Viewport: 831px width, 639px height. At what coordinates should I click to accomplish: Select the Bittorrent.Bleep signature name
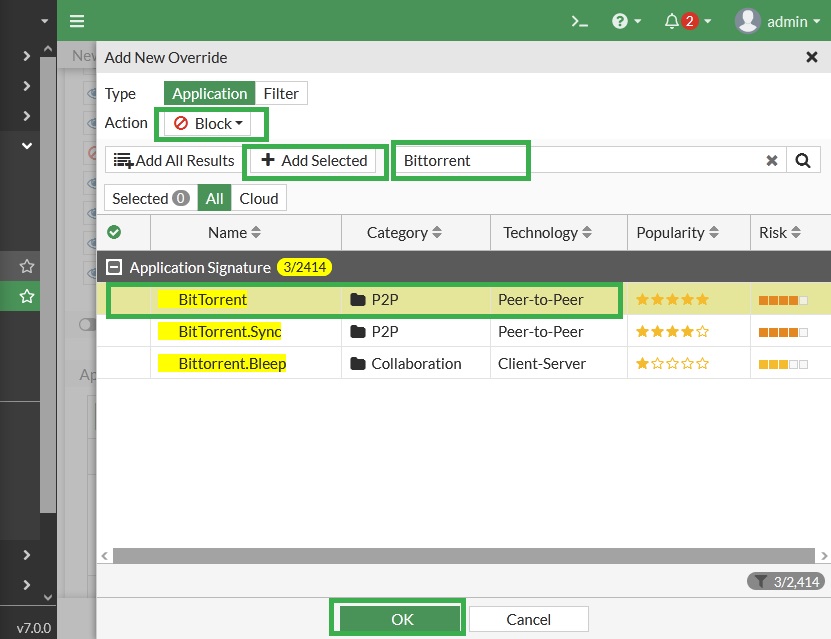click(232, 363)
